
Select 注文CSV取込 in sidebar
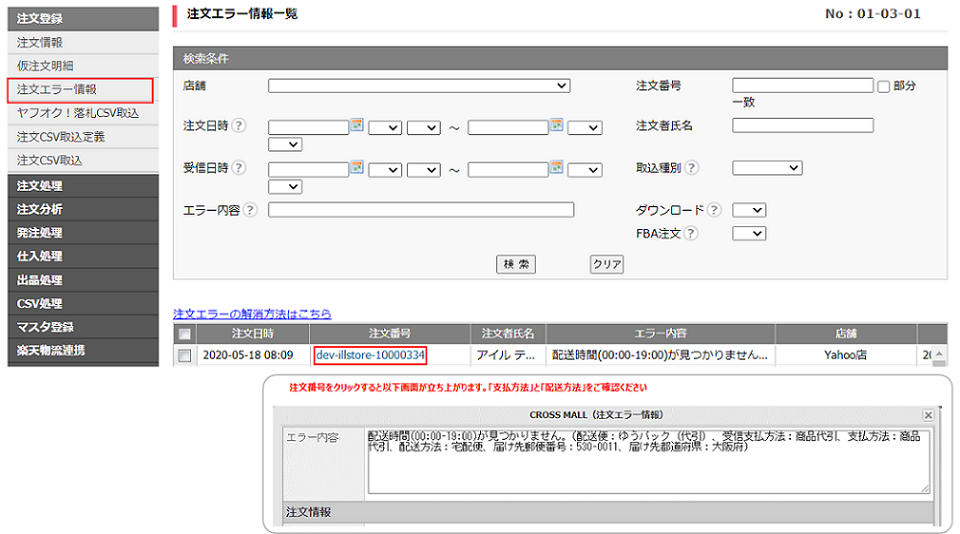tap(83, 160)
